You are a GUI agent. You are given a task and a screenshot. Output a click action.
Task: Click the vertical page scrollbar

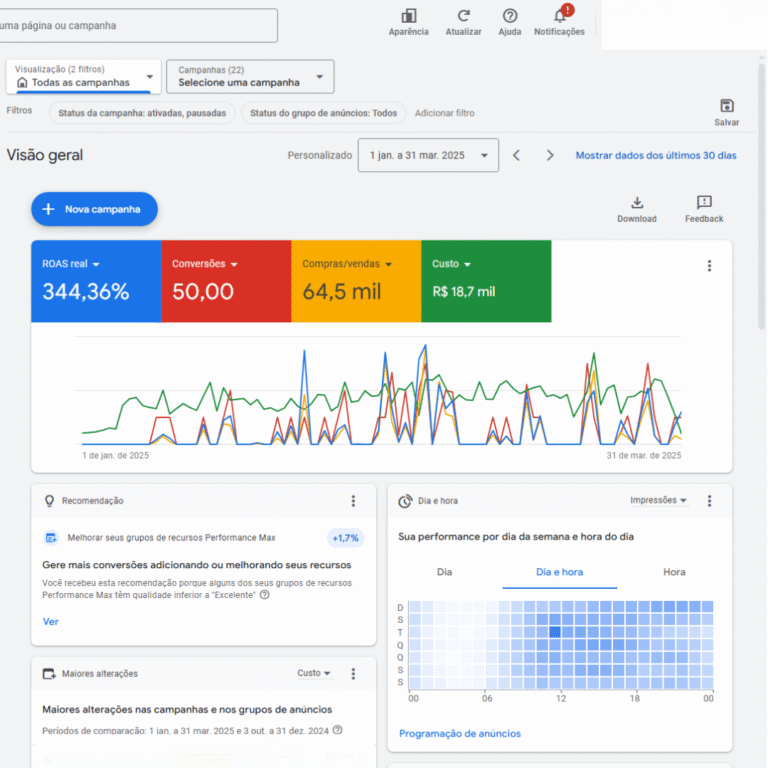point(761,196)
